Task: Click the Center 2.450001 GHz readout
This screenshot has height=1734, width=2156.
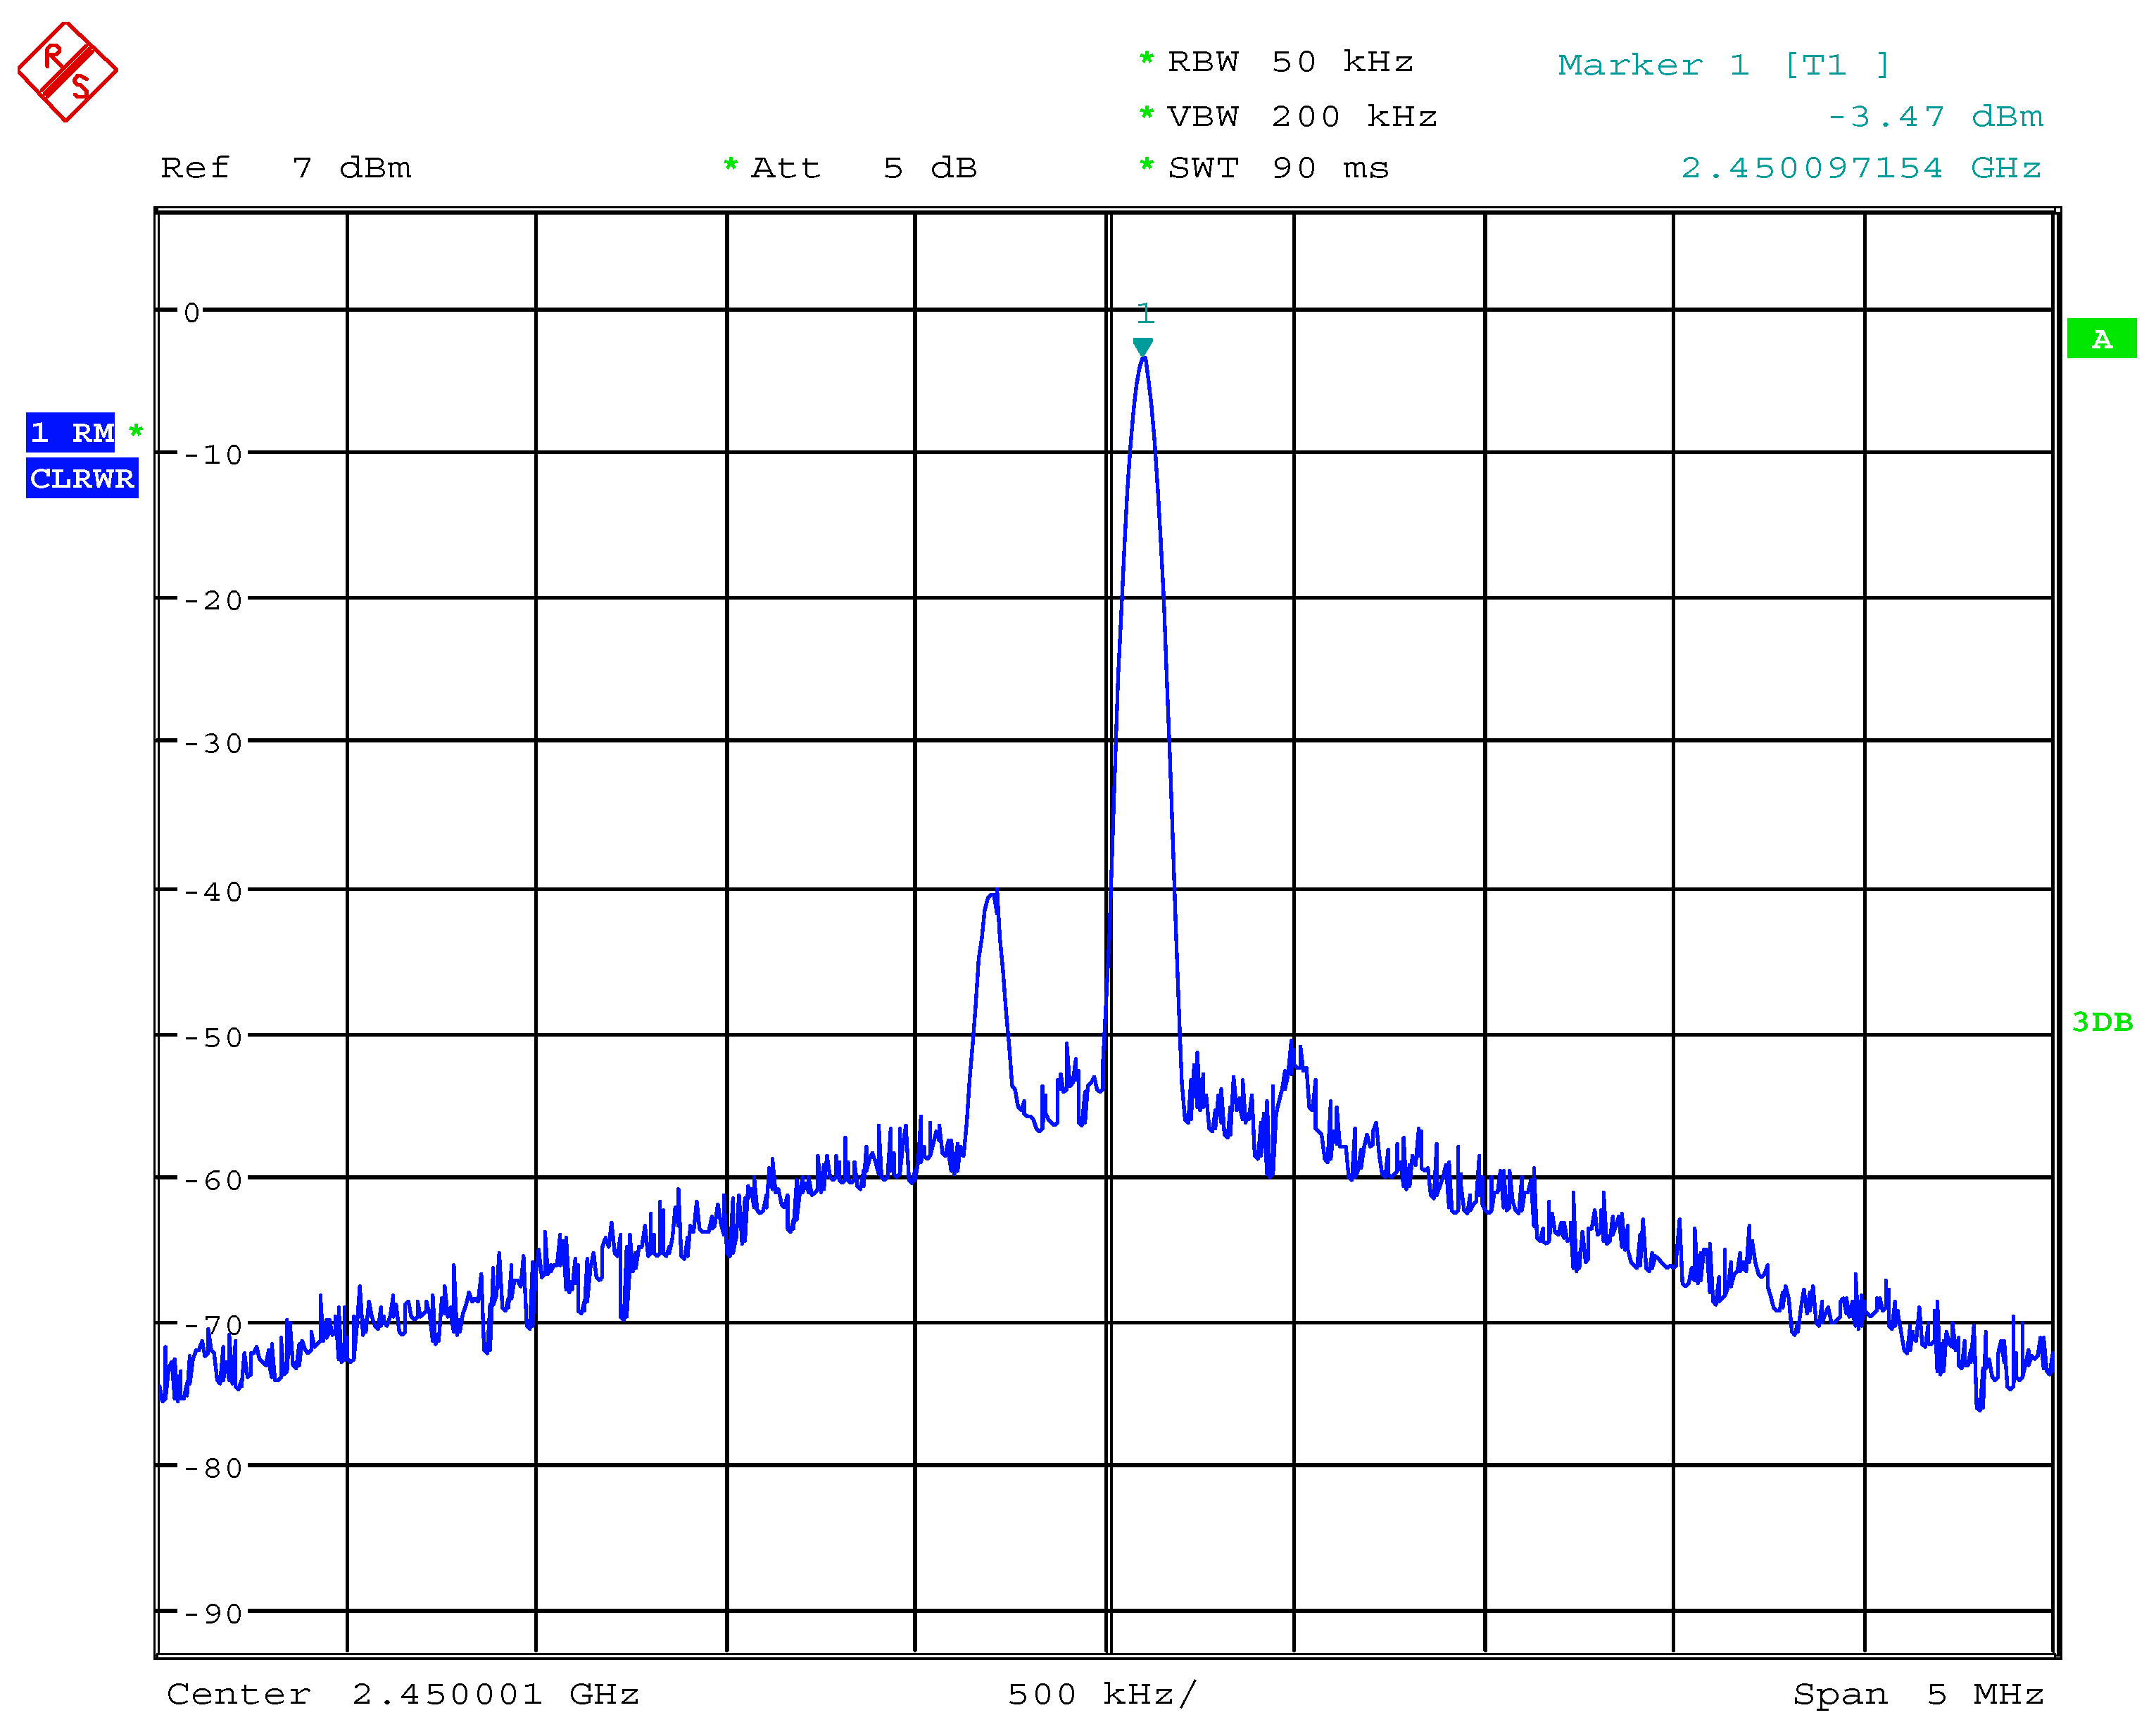Action: (x=403, y=1694)
